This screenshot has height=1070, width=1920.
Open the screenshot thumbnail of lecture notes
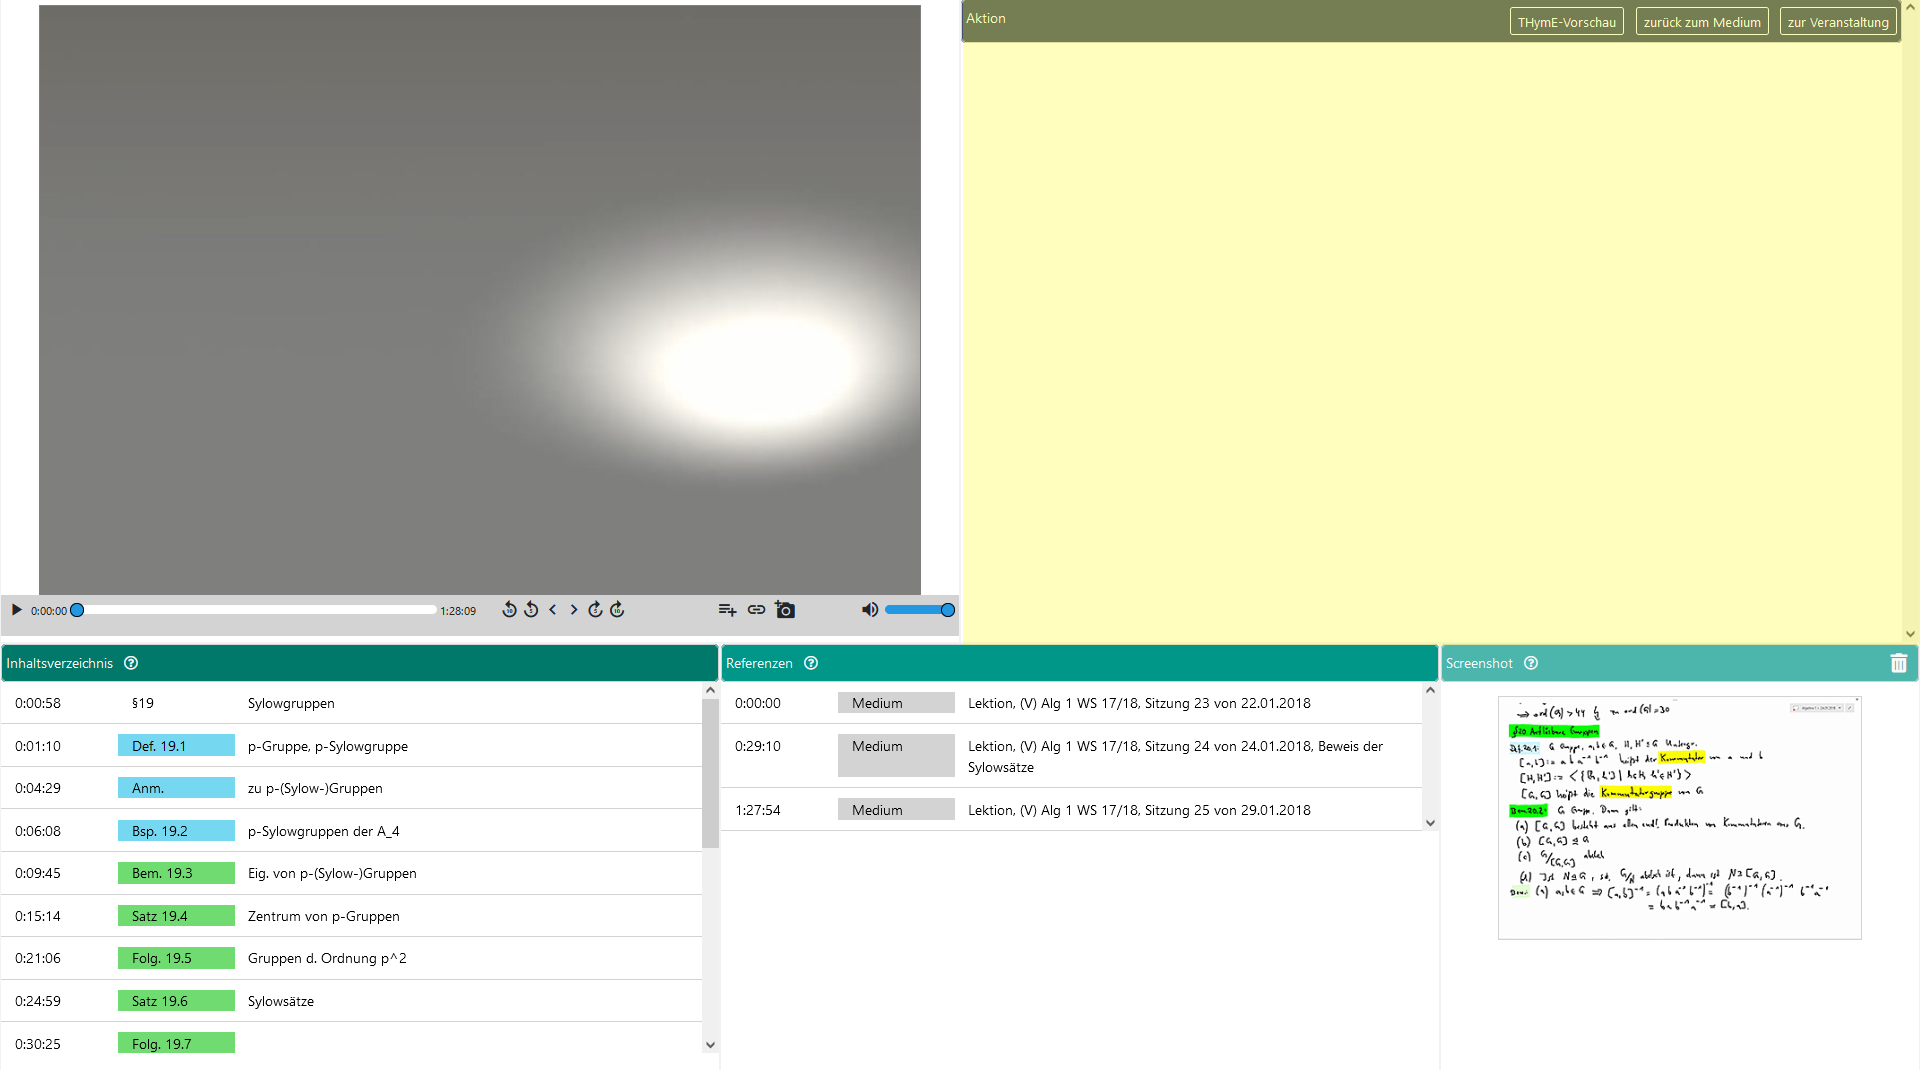point(1679,818)
